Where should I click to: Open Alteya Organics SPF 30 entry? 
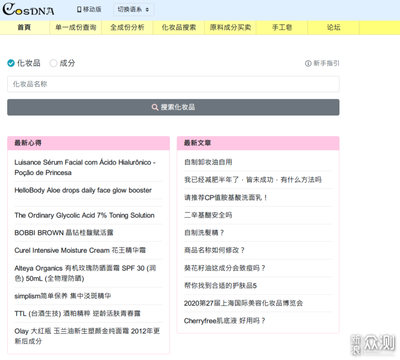pos(85,273)
